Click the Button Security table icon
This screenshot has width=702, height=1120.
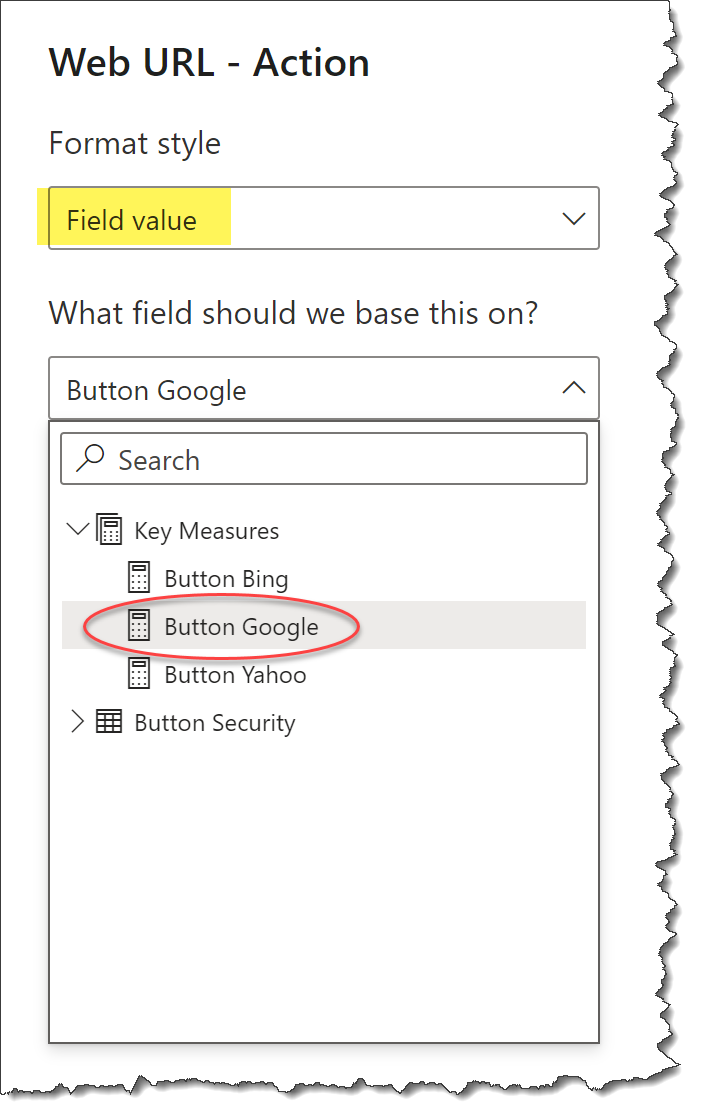[109, 721]
